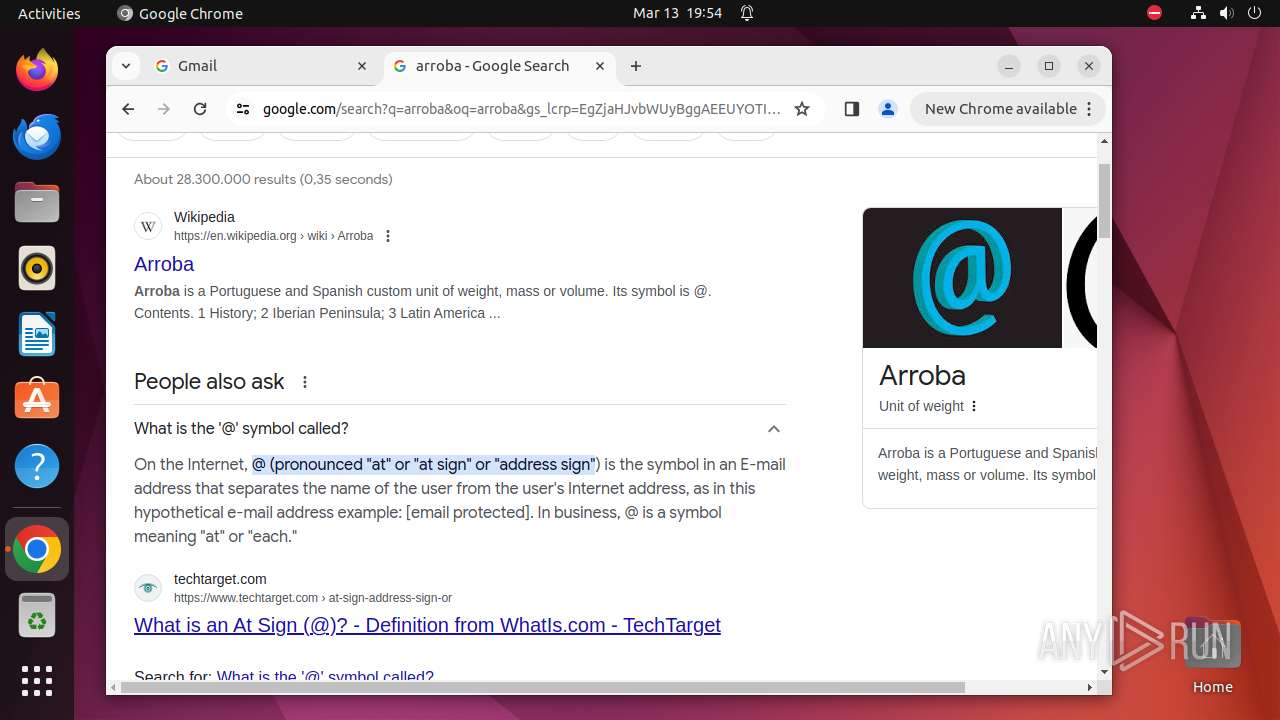Screen dimensions: 1280x720
Task: Click the red do-not-disturb tray icon
Action: tap(1154, 13)
